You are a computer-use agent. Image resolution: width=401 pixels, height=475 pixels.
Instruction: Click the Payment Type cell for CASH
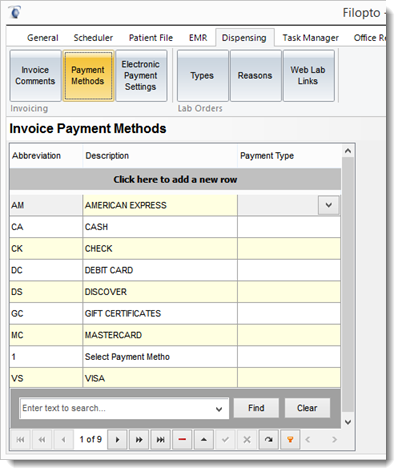point(289,227)
